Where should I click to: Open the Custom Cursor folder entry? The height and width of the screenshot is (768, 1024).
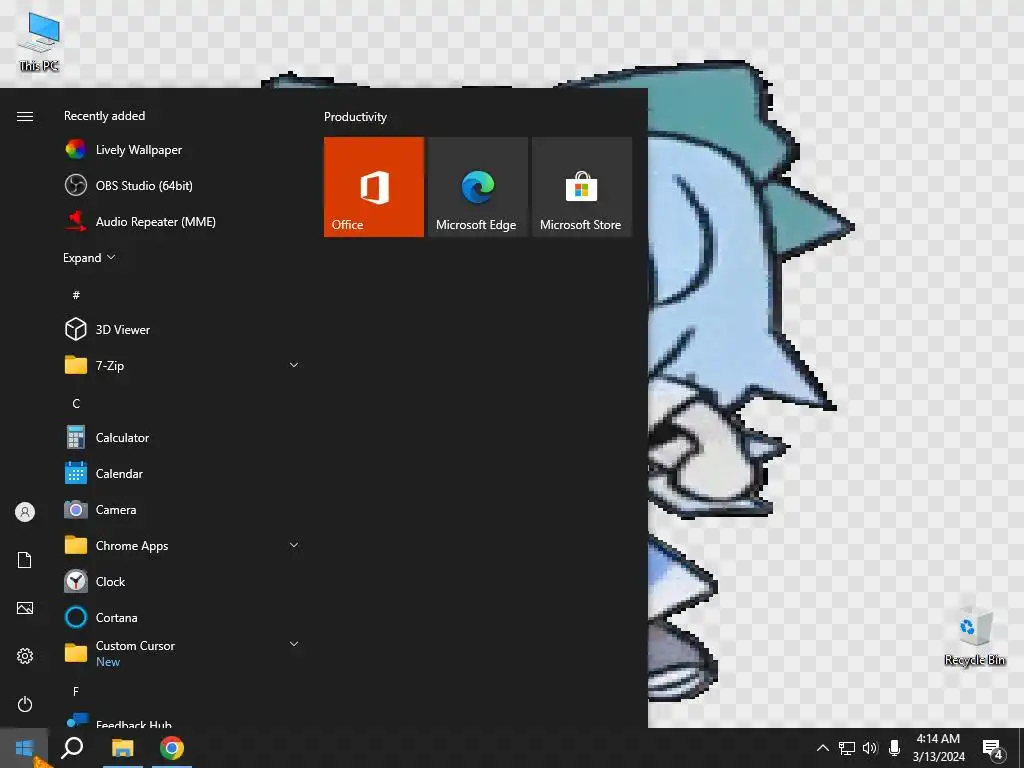pos(183,653)
